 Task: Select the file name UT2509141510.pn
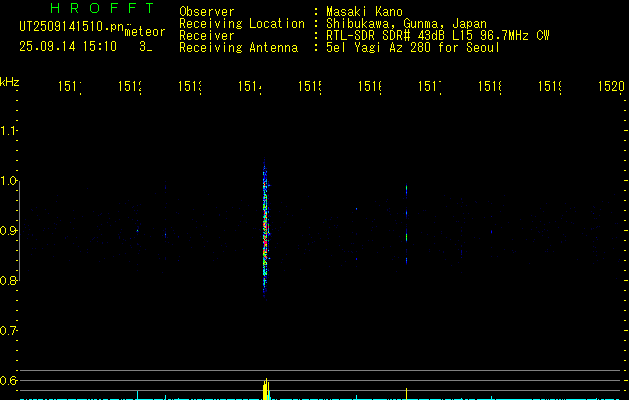72,27
